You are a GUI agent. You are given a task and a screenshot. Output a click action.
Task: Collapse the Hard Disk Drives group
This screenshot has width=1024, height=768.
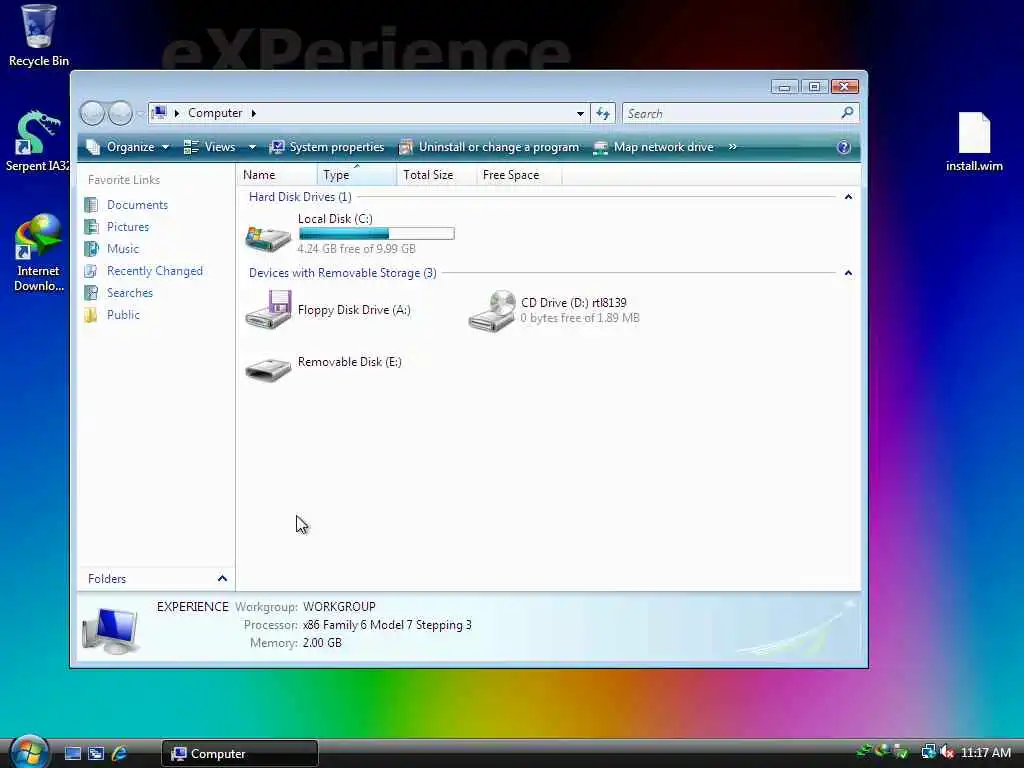click(x=848, y=197)
